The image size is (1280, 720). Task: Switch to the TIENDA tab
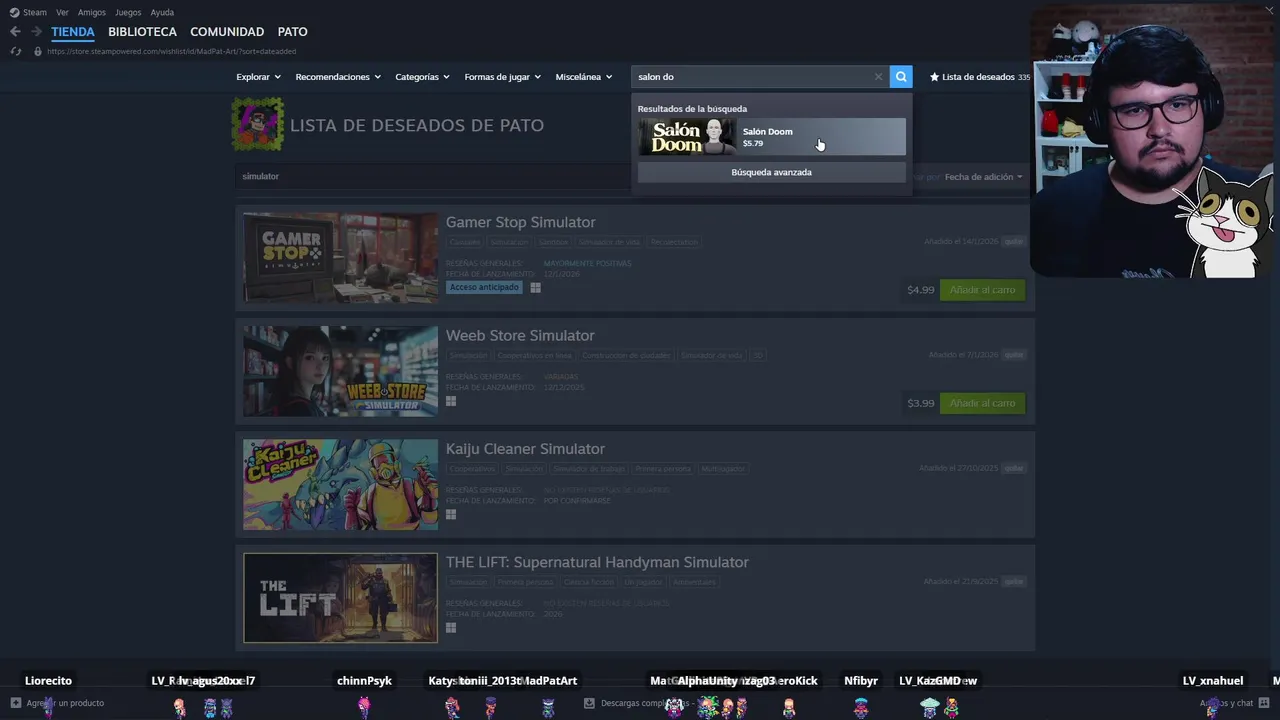(73, 32)
